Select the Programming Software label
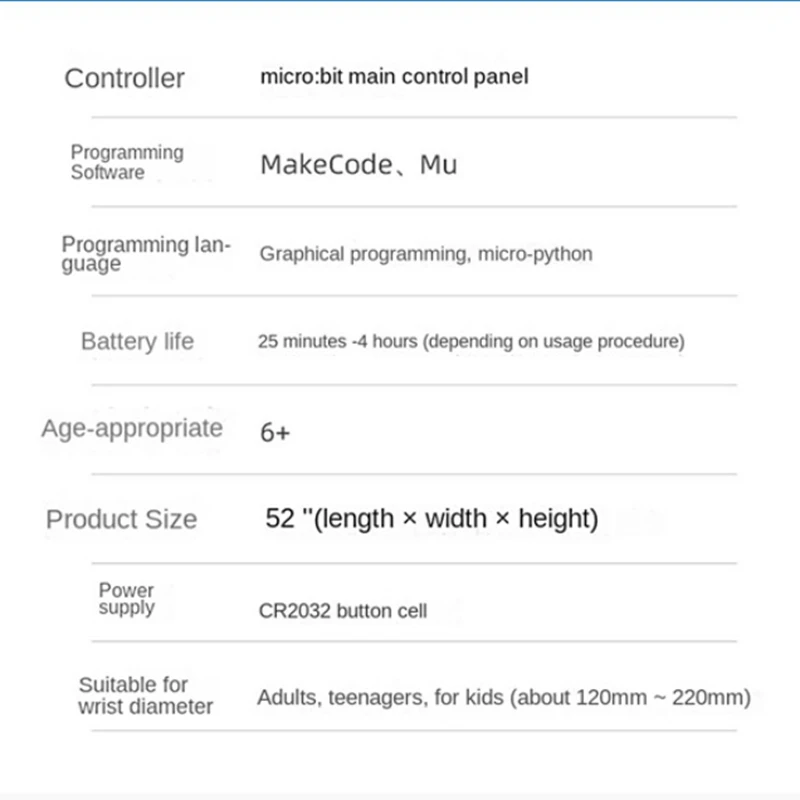This screenshot has width=800, height=800. (127, 162)
